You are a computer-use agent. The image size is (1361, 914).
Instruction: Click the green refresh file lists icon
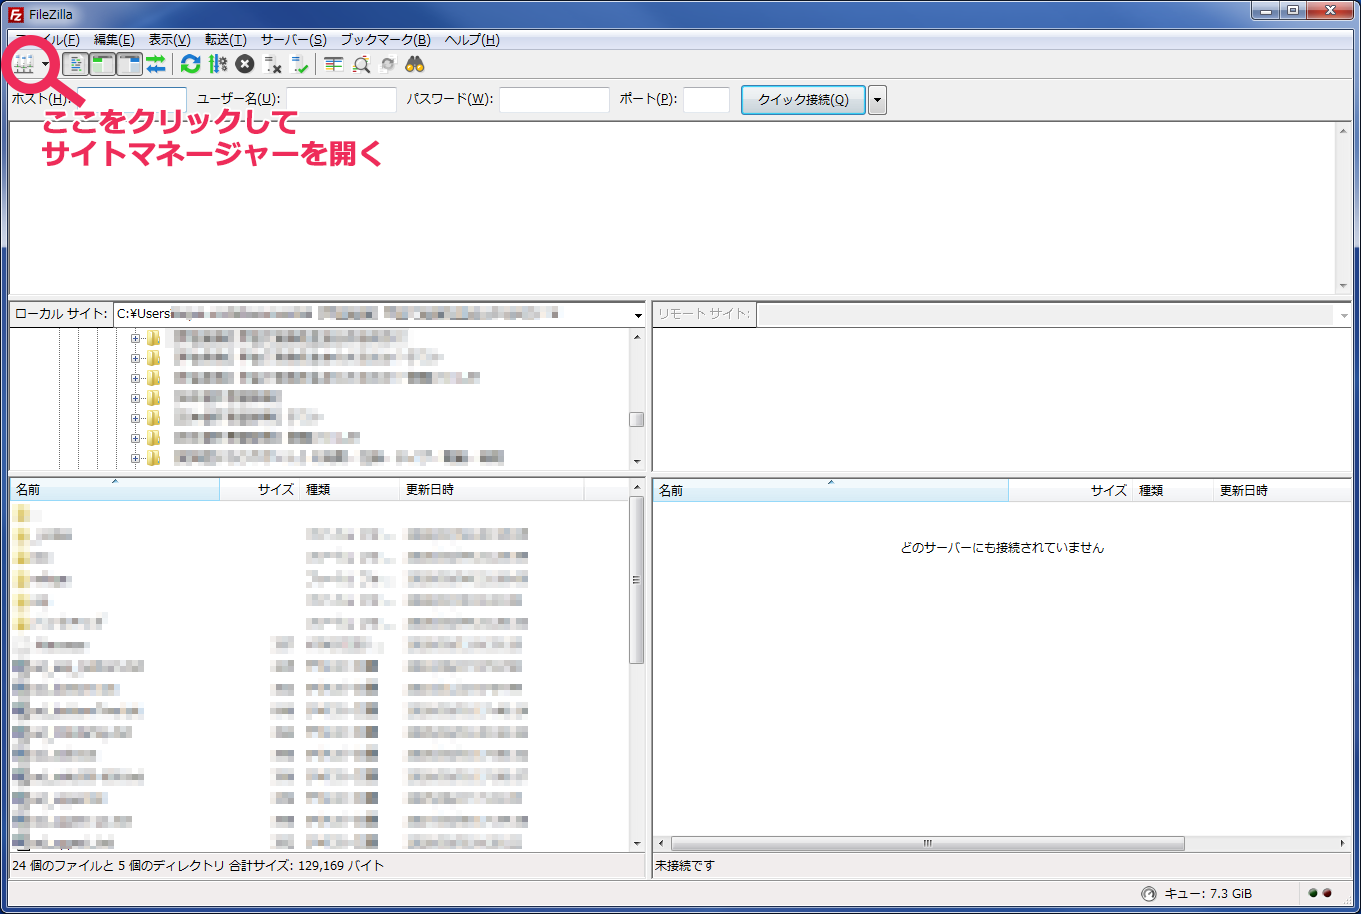coord(190,65)
